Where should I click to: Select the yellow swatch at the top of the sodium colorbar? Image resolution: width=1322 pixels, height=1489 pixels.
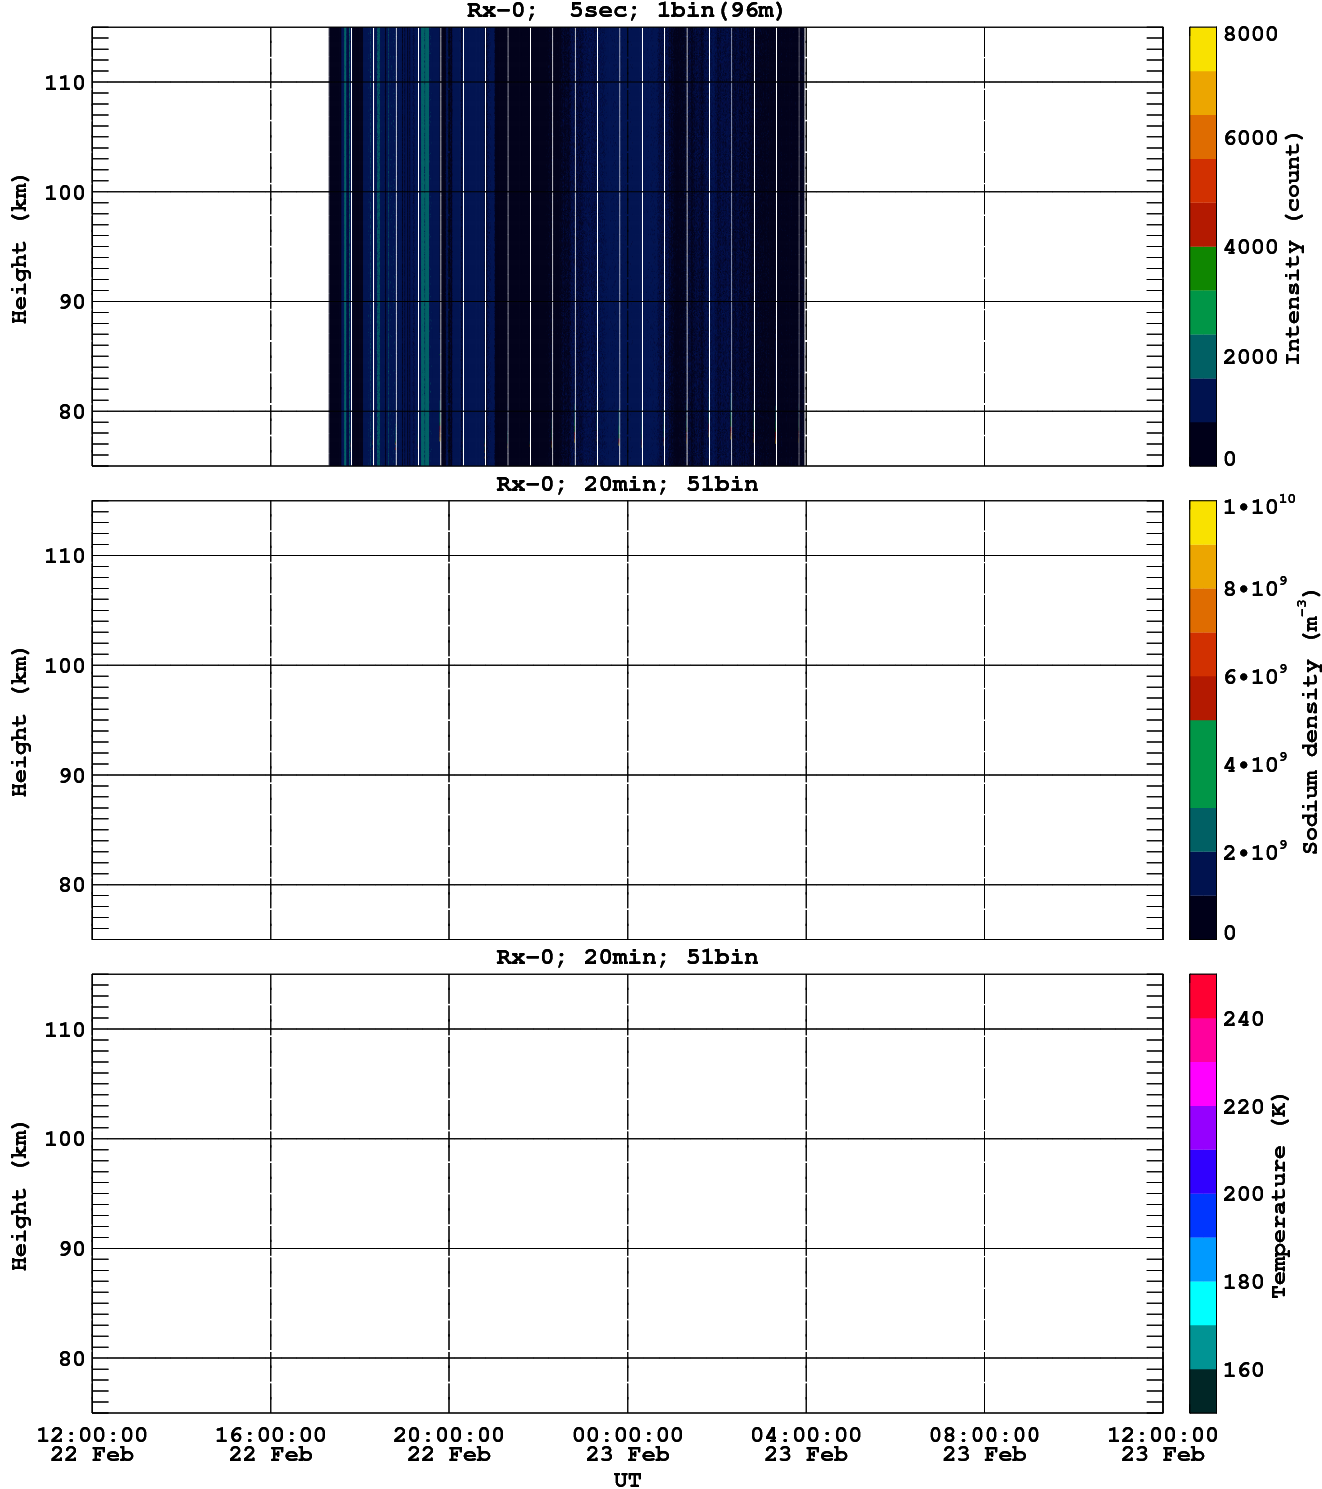click(1202, 523)
